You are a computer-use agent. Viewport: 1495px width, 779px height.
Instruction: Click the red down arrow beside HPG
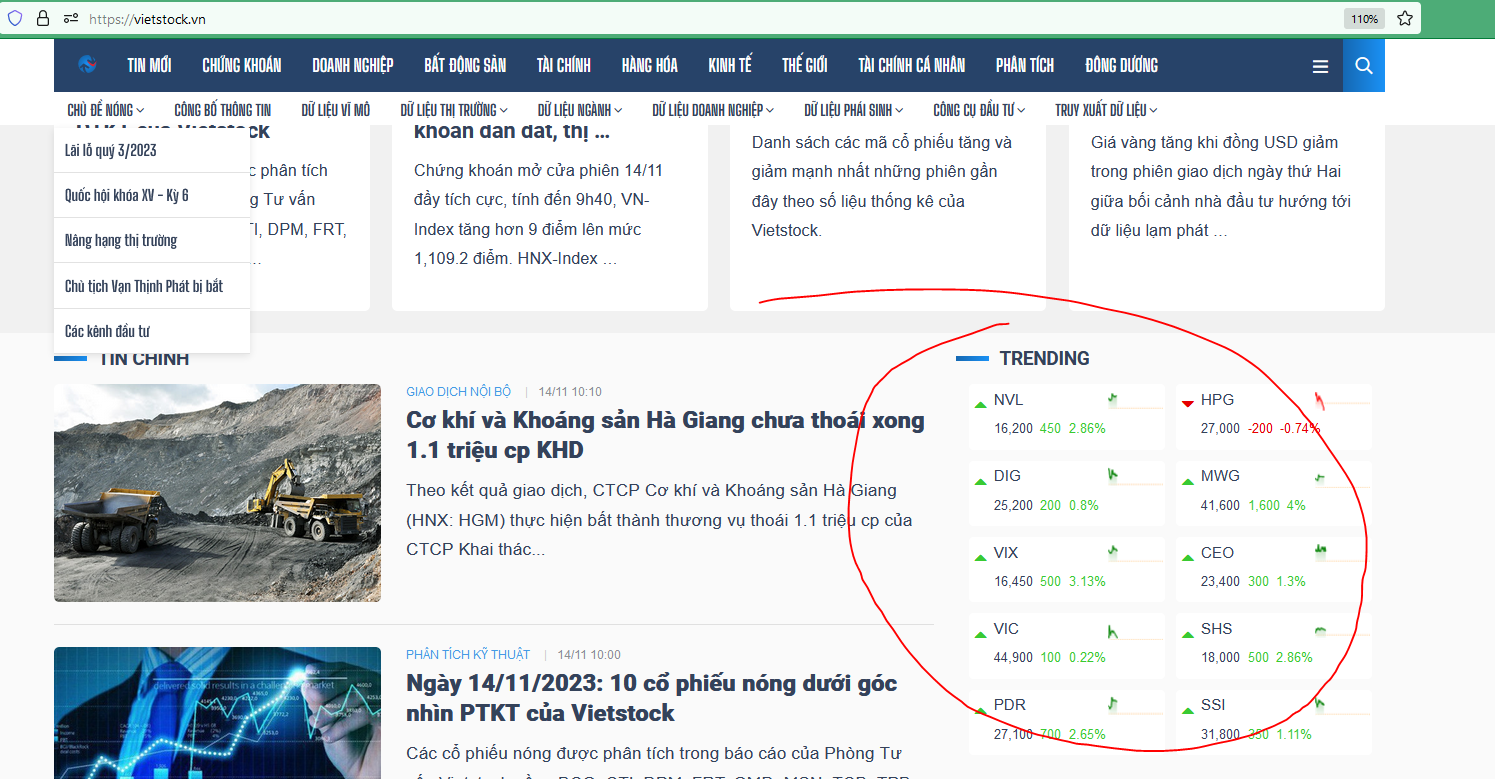pos(1187,403)
